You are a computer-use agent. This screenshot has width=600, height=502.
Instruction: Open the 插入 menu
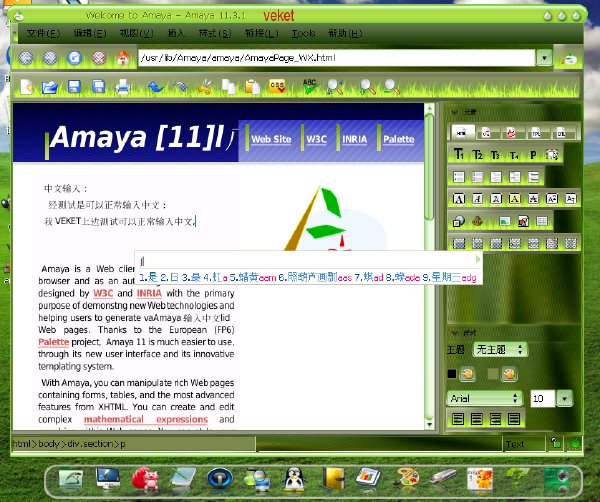(176, 33)
